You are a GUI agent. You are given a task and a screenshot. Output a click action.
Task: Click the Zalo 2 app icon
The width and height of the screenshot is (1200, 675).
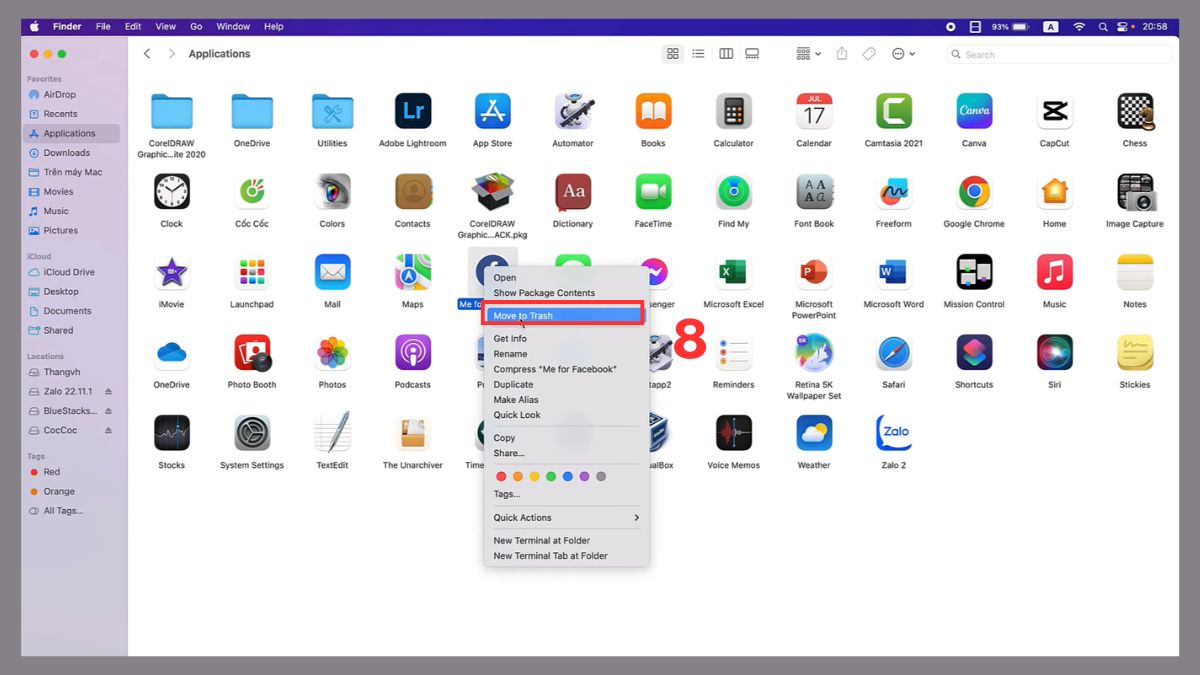(894, 432)
